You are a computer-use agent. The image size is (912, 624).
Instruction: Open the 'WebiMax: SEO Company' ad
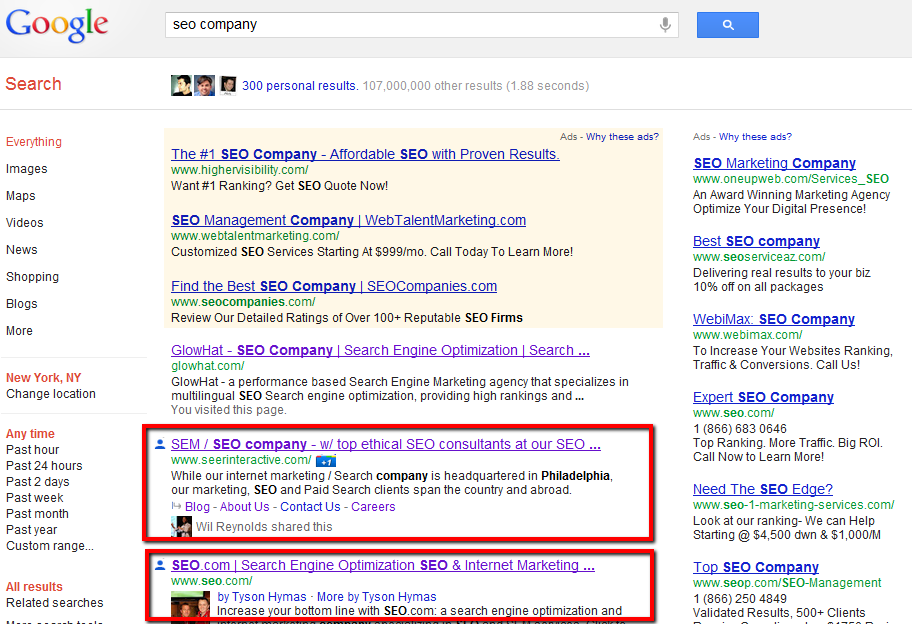(x=774, y=319)
